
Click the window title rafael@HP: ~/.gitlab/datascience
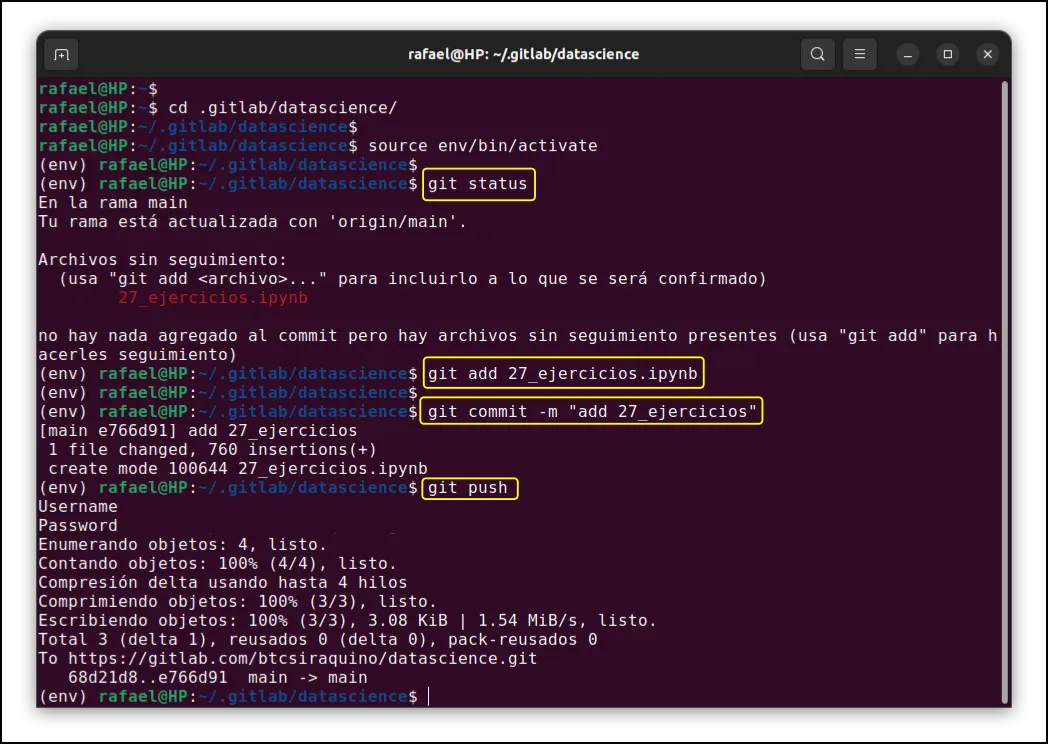[523, 54]
